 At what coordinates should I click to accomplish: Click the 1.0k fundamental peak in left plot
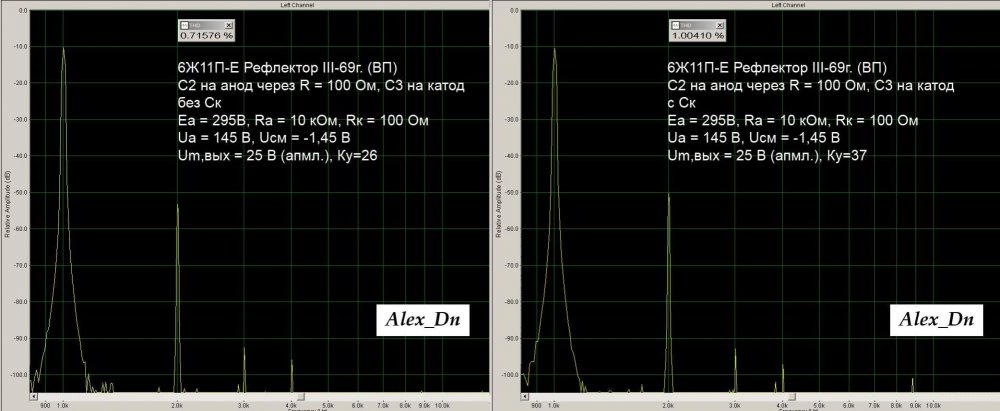pos(64,48)
